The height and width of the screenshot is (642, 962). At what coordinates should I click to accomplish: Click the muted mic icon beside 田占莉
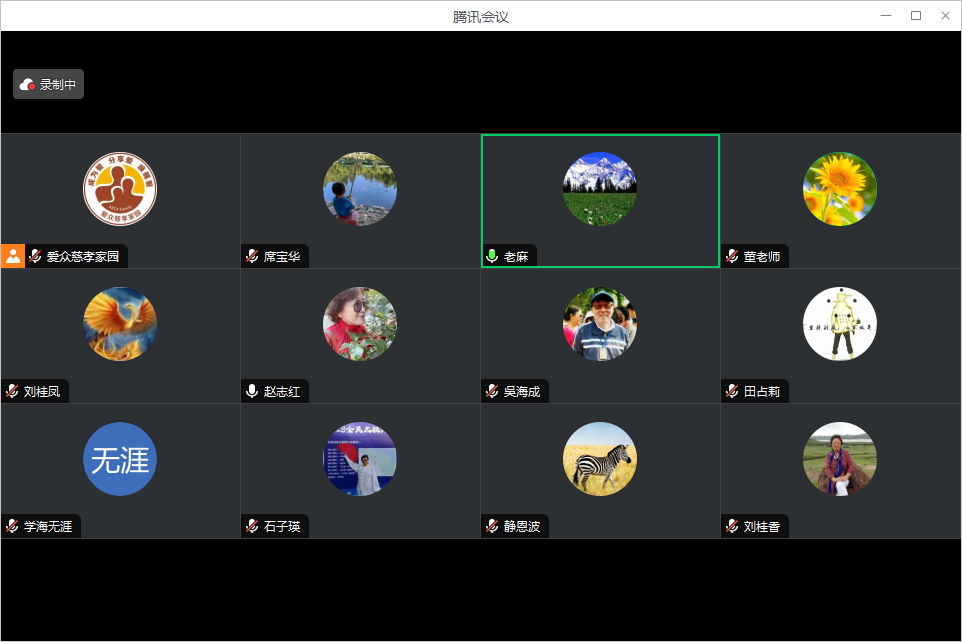pos(732,391)
